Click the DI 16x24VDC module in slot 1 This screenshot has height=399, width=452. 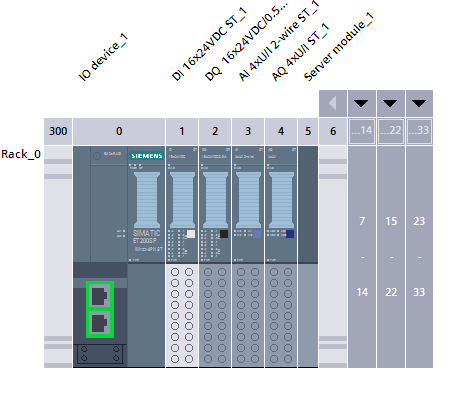[182, 257]
